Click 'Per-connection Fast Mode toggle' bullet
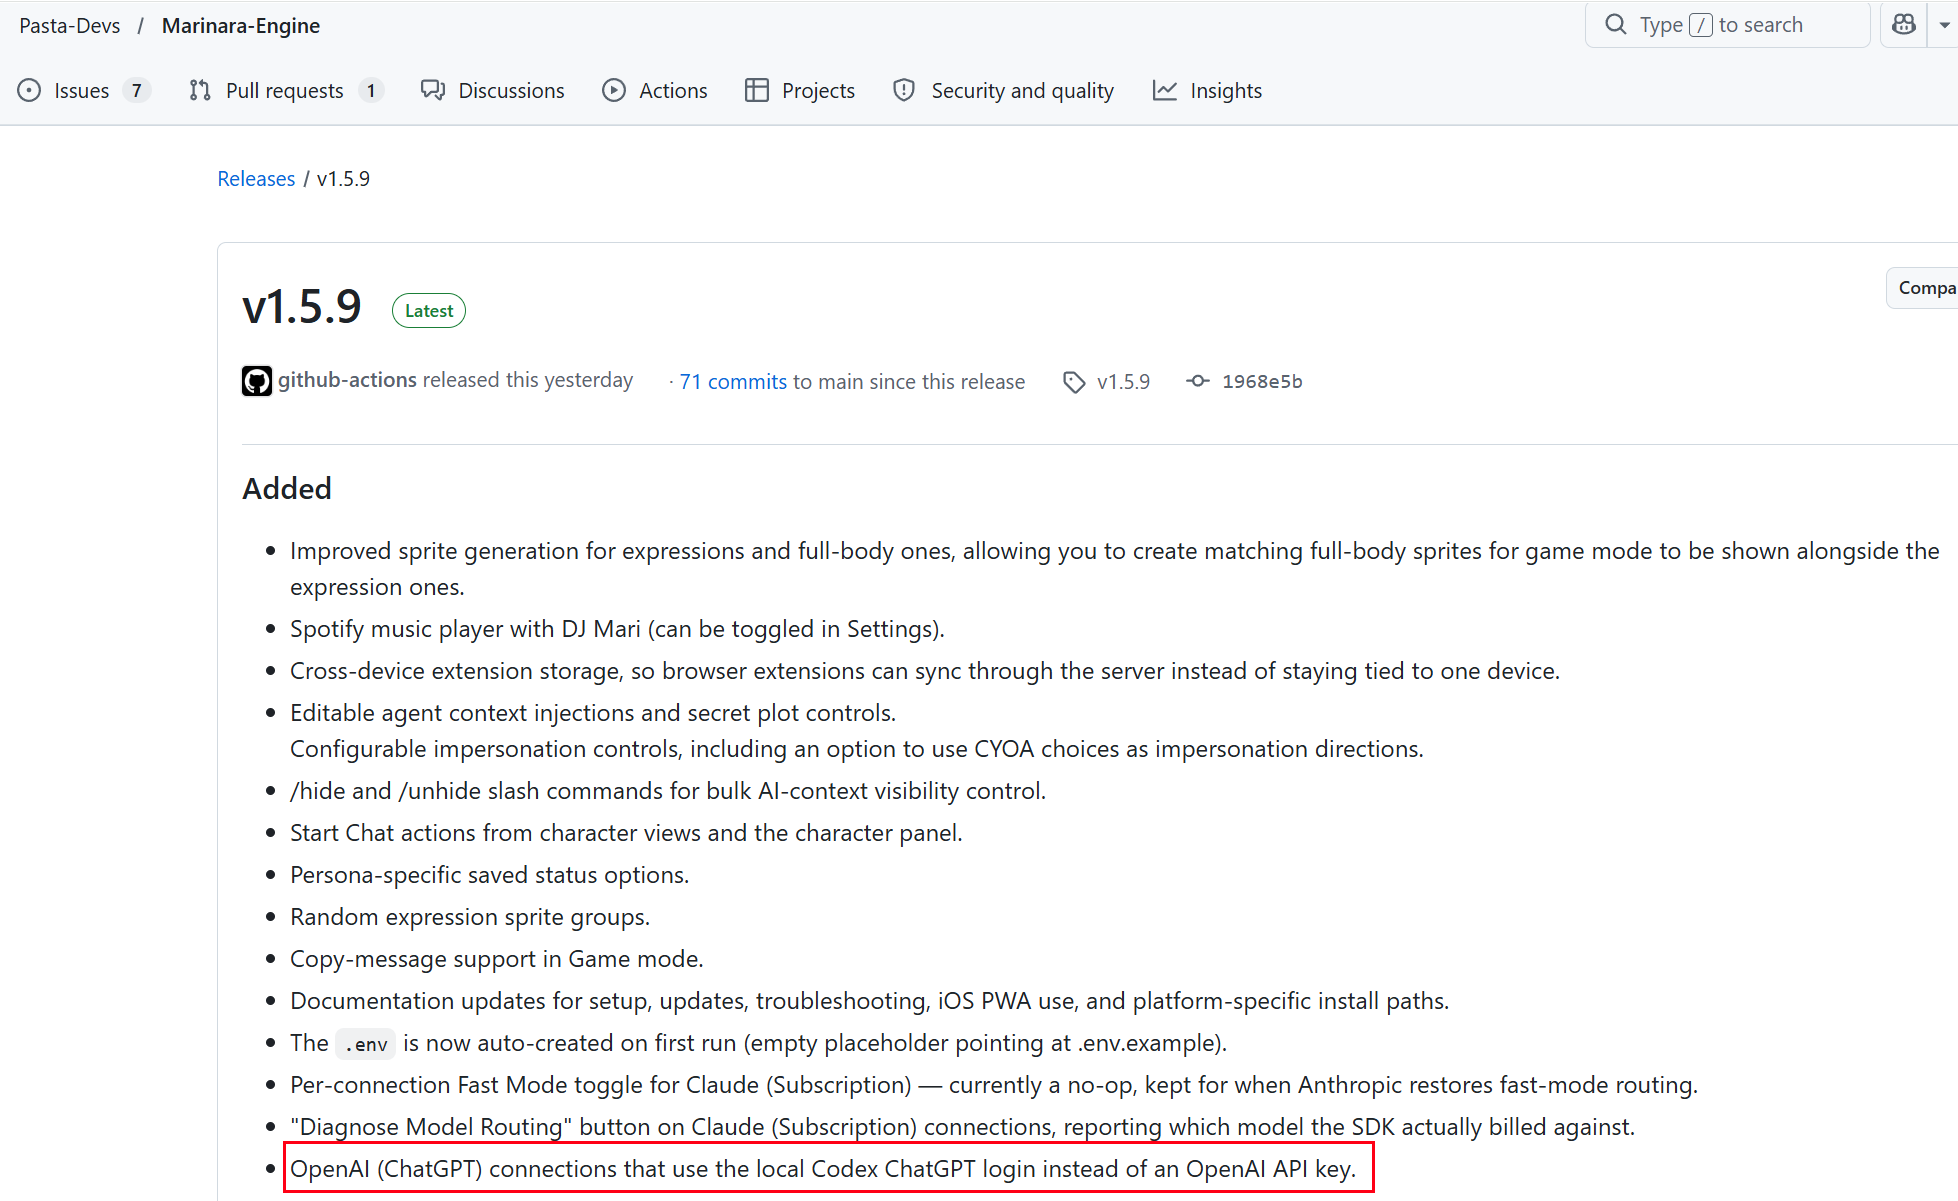 [x=994, y=1085]
